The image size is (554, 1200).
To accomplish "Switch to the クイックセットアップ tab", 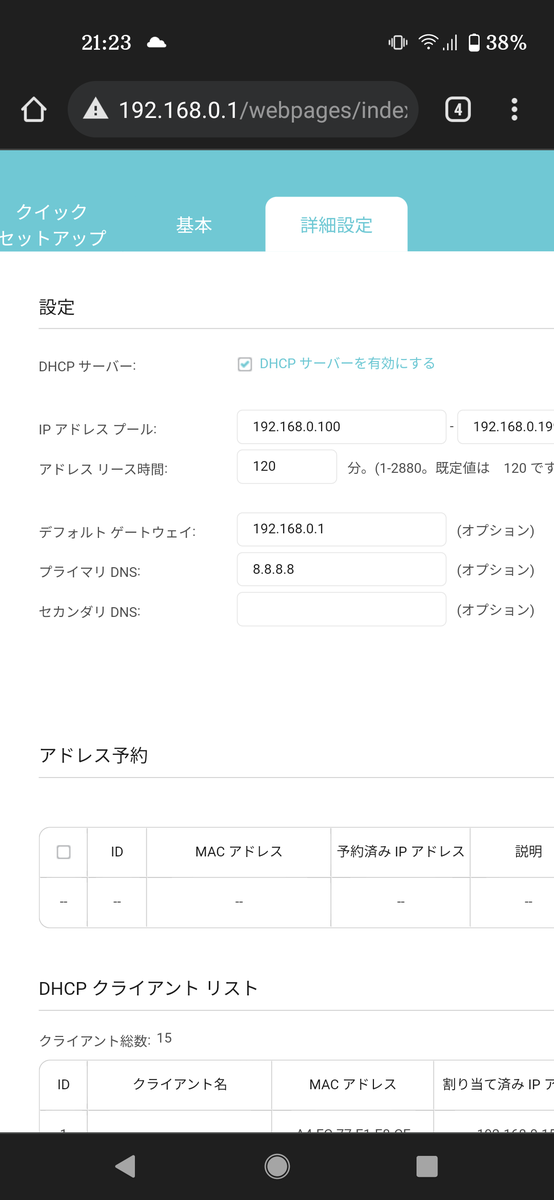I will click(52, 225).
